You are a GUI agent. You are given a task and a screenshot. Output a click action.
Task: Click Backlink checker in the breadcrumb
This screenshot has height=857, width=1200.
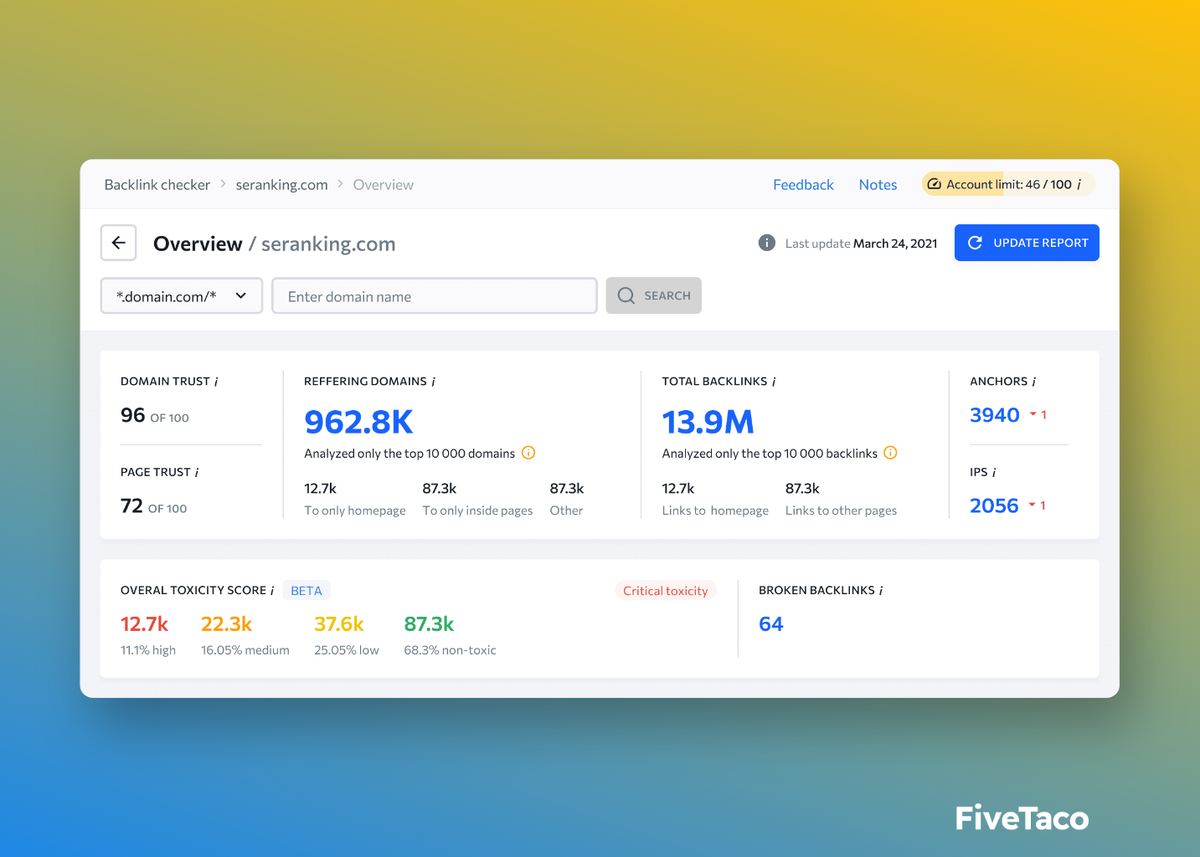pos(157,185)
